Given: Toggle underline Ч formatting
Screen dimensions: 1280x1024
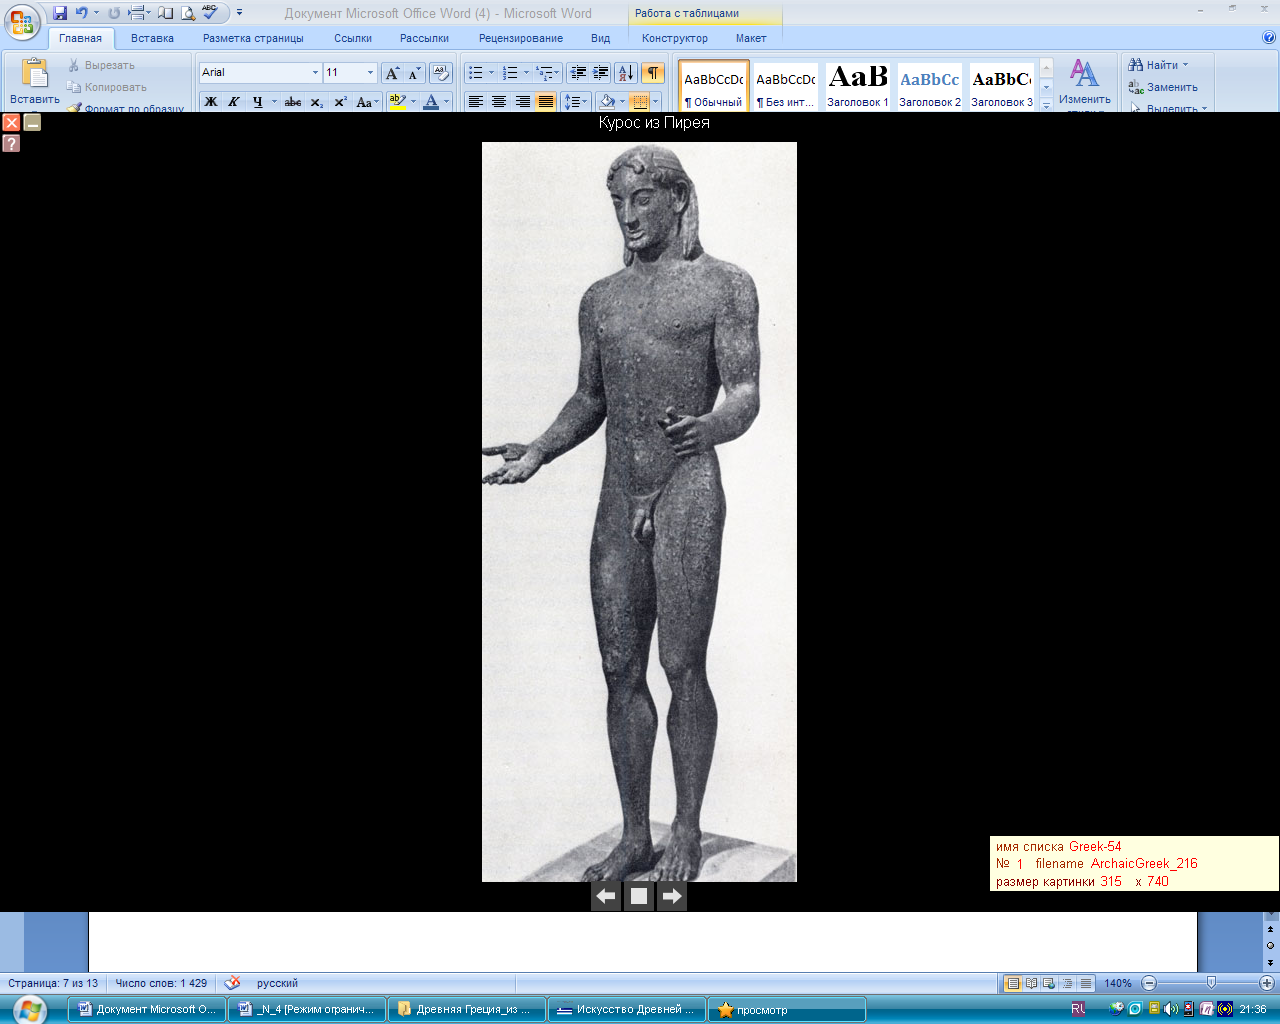Looking at the screenshot, I should (x=258, y=102).
